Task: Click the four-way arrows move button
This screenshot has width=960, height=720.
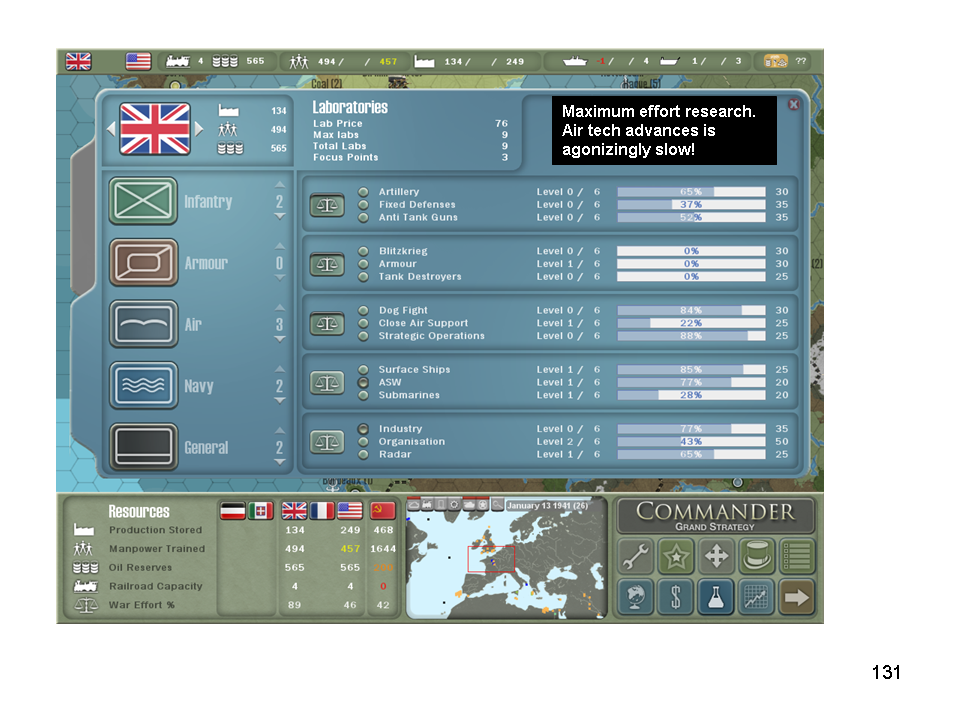Action: 717,557
